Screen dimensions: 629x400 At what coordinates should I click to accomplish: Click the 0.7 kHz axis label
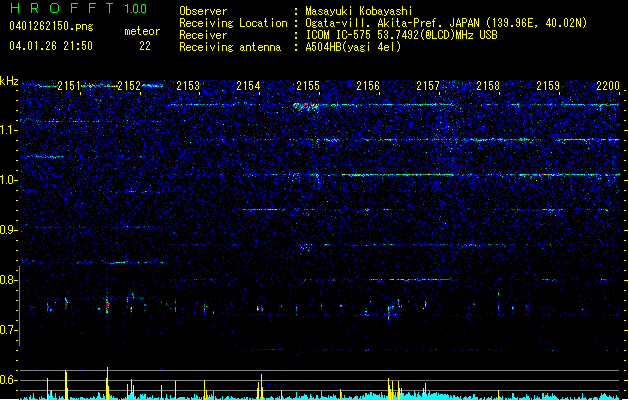tap(8, 330)
